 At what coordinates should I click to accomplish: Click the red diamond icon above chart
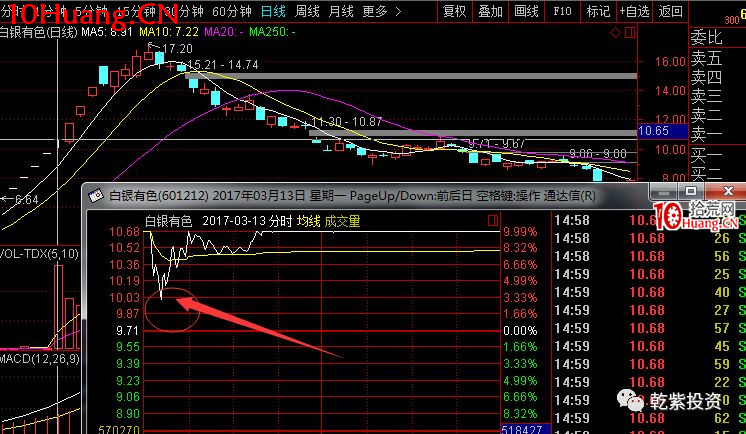point(615,32)
